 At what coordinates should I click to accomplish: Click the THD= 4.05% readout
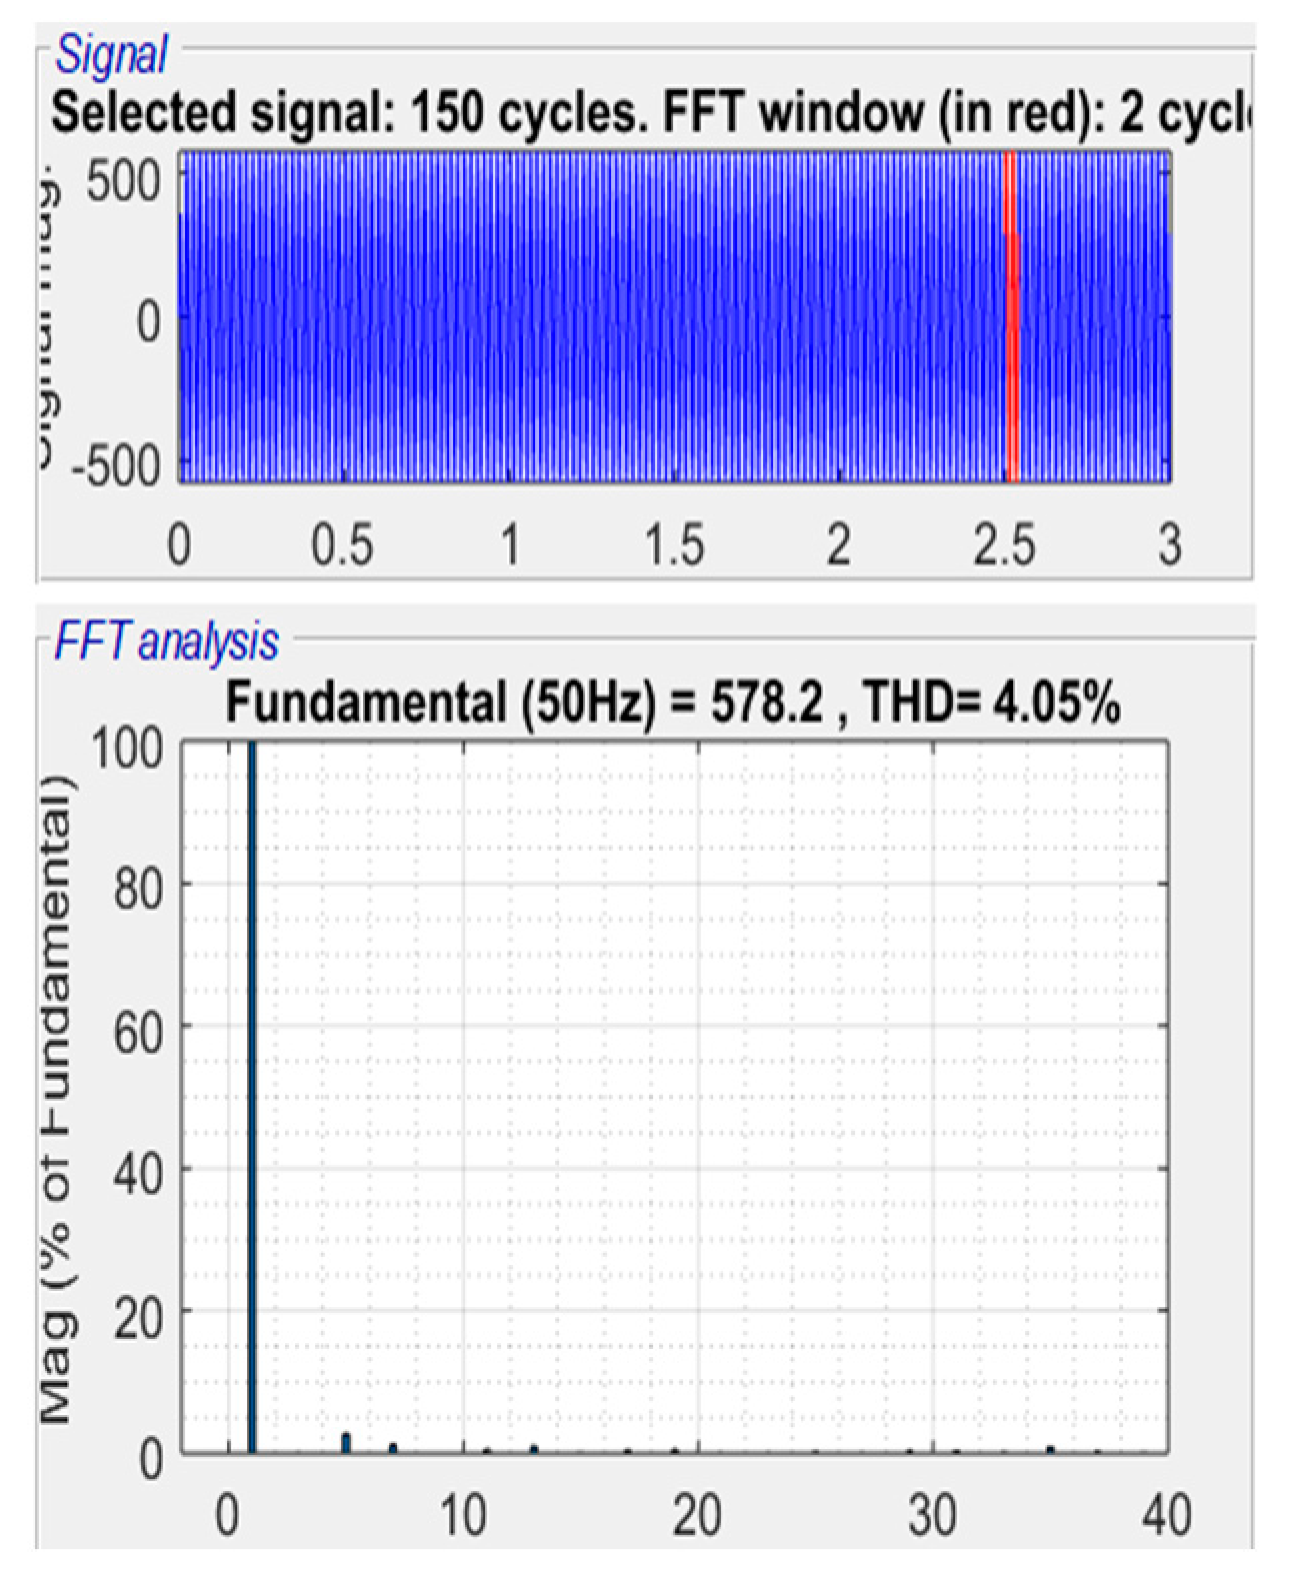point(990,702)
